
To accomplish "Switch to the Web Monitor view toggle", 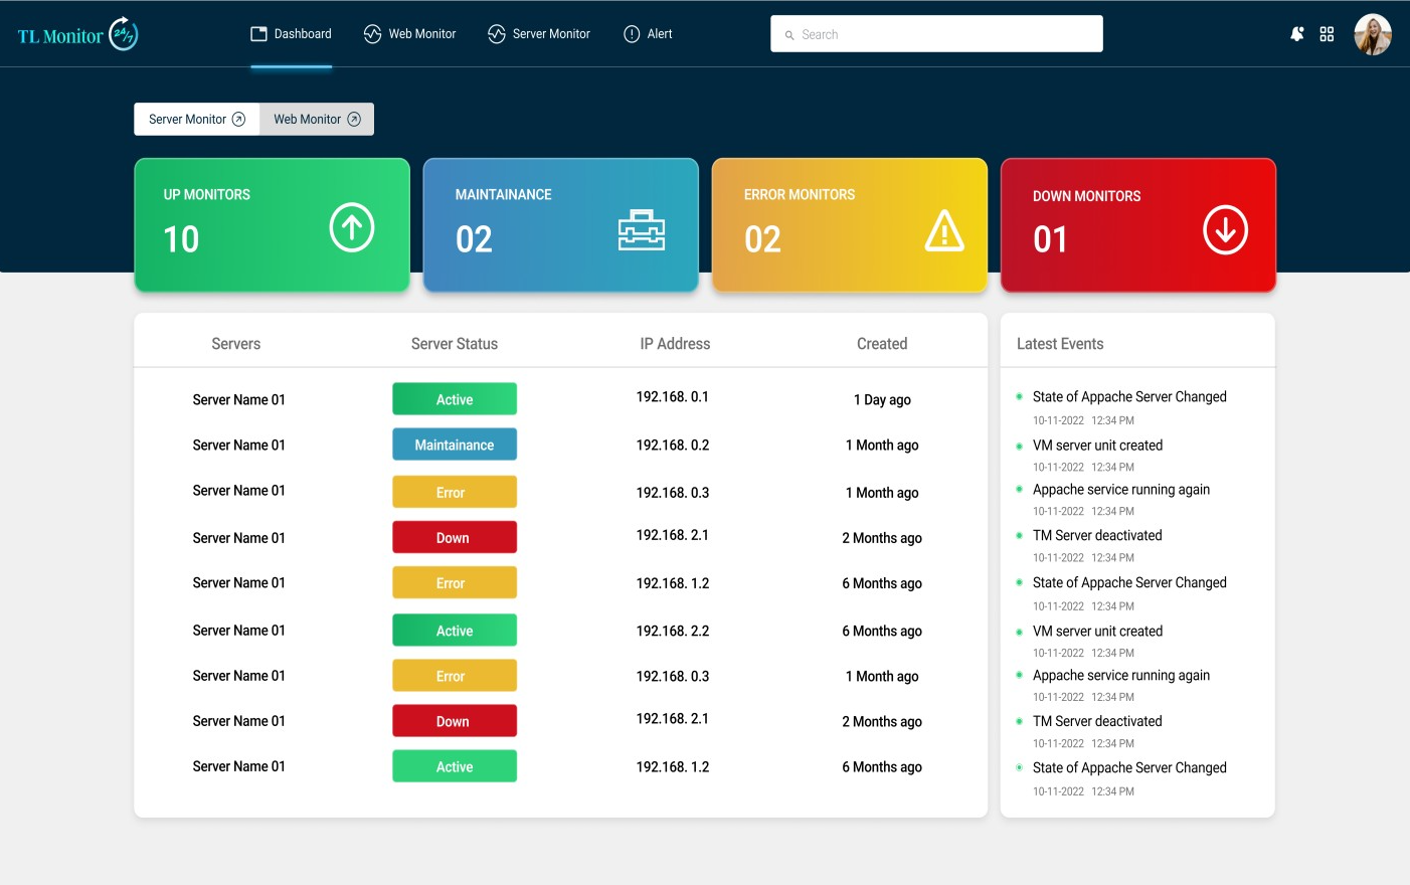I will (317, 119).
